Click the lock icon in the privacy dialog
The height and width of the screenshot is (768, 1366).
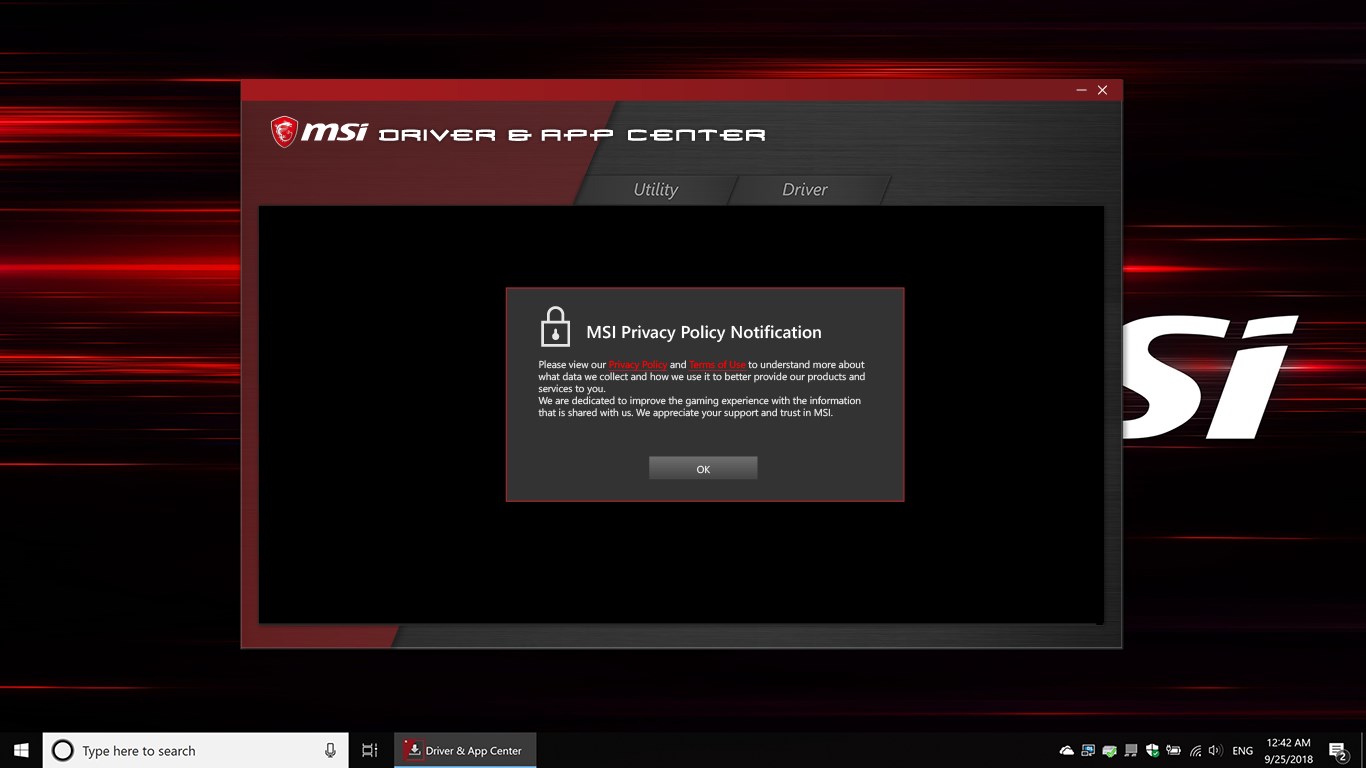pyautogui.click(x=556, y=325)
